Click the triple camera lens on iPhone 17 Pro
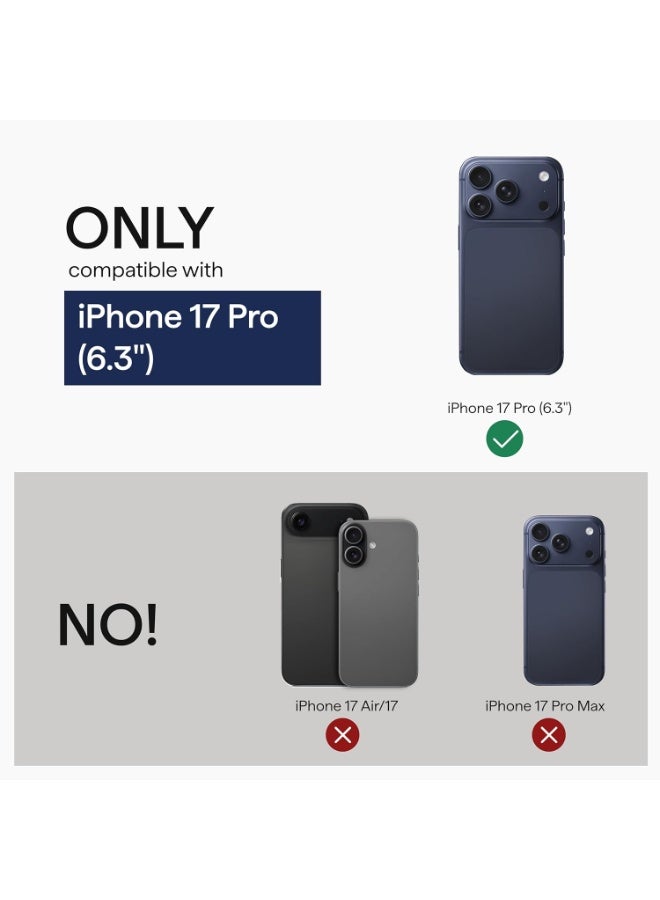Viewport: 660px width, 900px height. [x=492, y=191]
